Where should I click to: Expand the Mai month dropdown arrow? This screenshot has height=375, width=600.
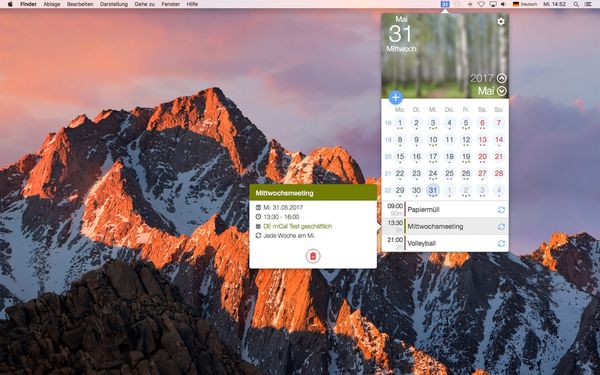click(x=501, y=91)
